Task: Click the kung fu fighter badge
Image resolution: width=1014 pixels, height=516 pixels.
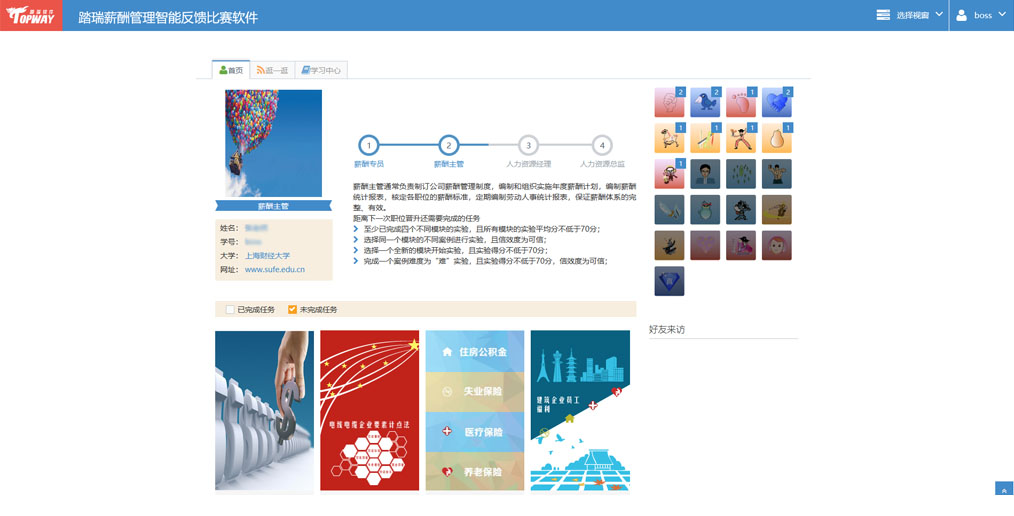Action: click(x=741, y=138)
